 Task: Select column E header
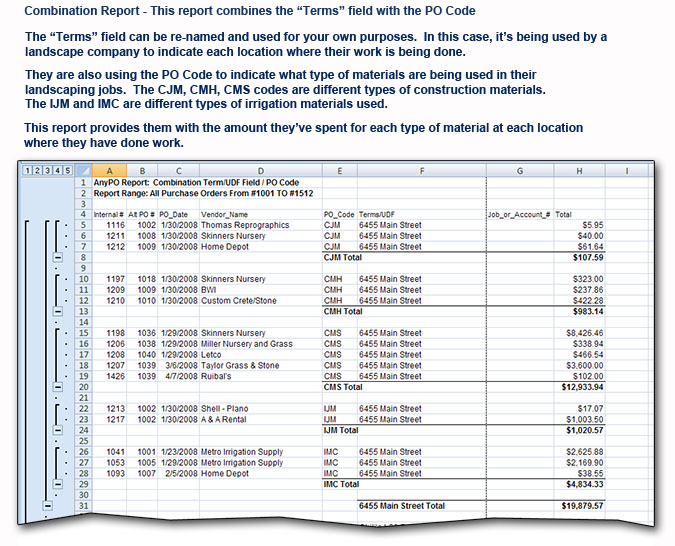(340, 171)
